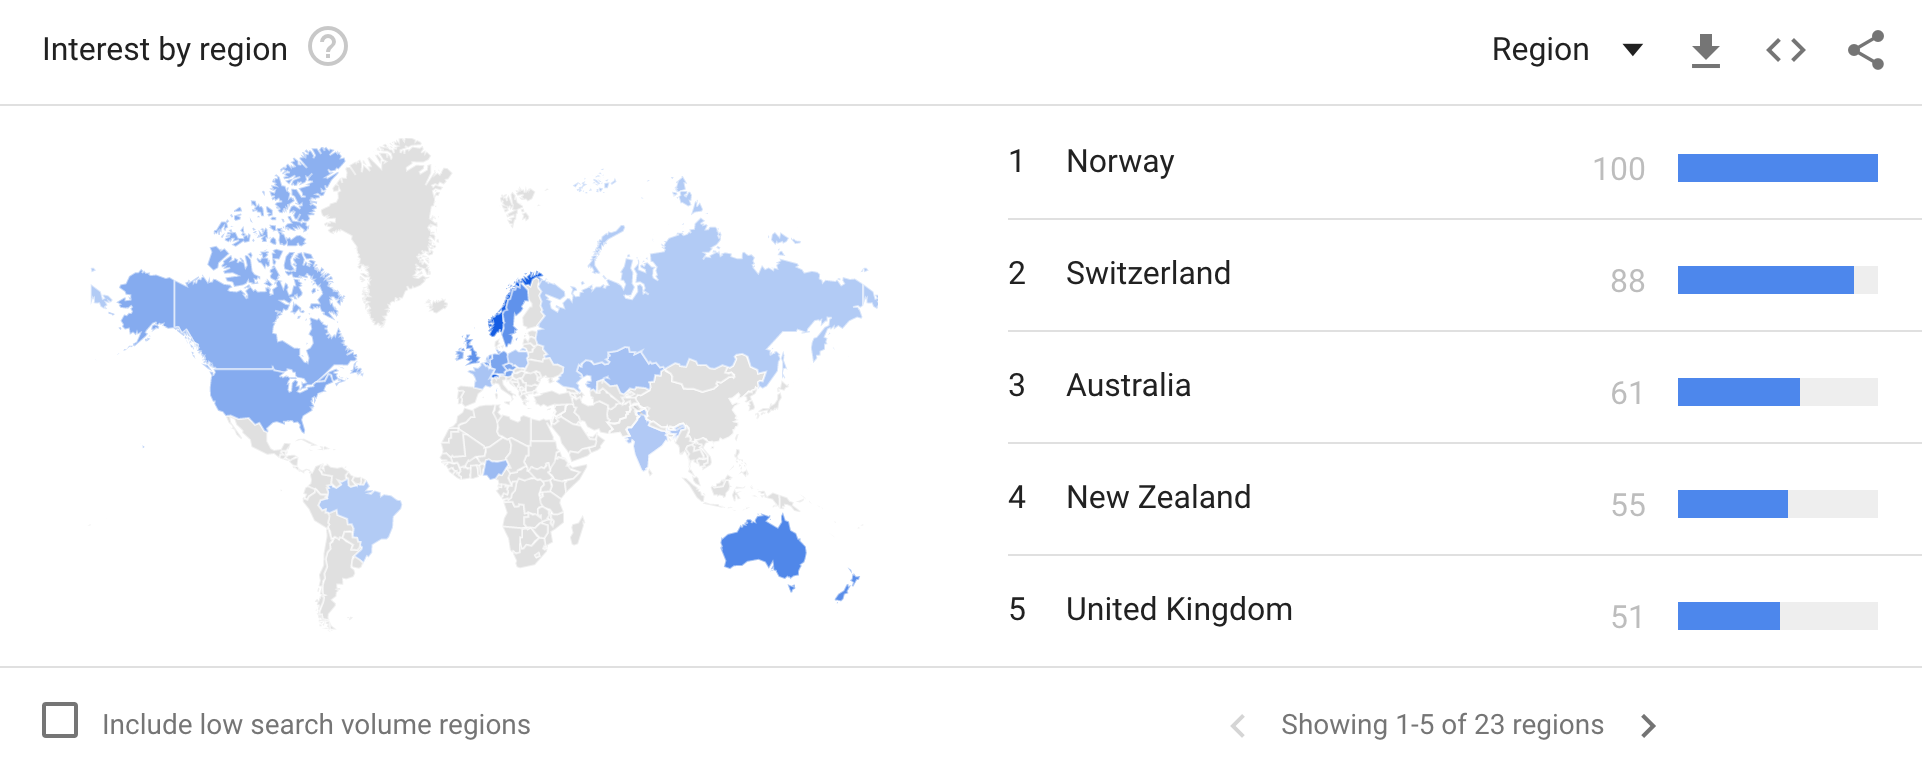Click the help question mark icon

pyautogui.click(x=327, y=47)
